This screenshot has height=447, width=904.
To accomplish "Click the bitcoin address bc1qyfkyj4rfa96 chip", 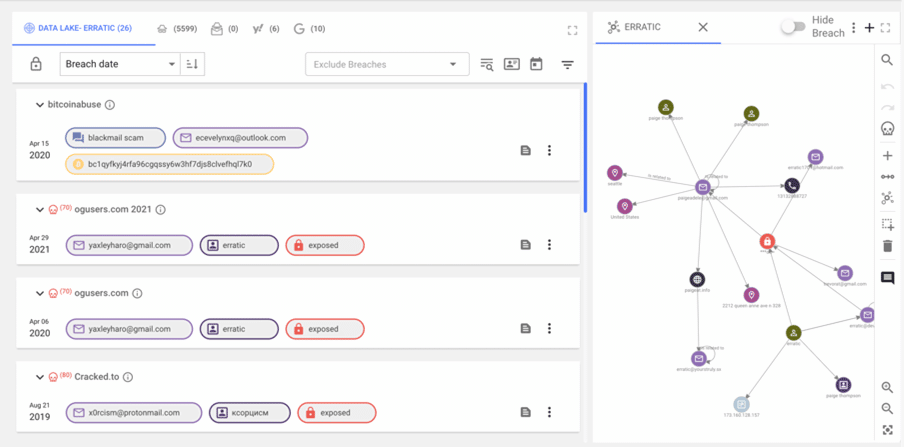I will click(170, 164).
